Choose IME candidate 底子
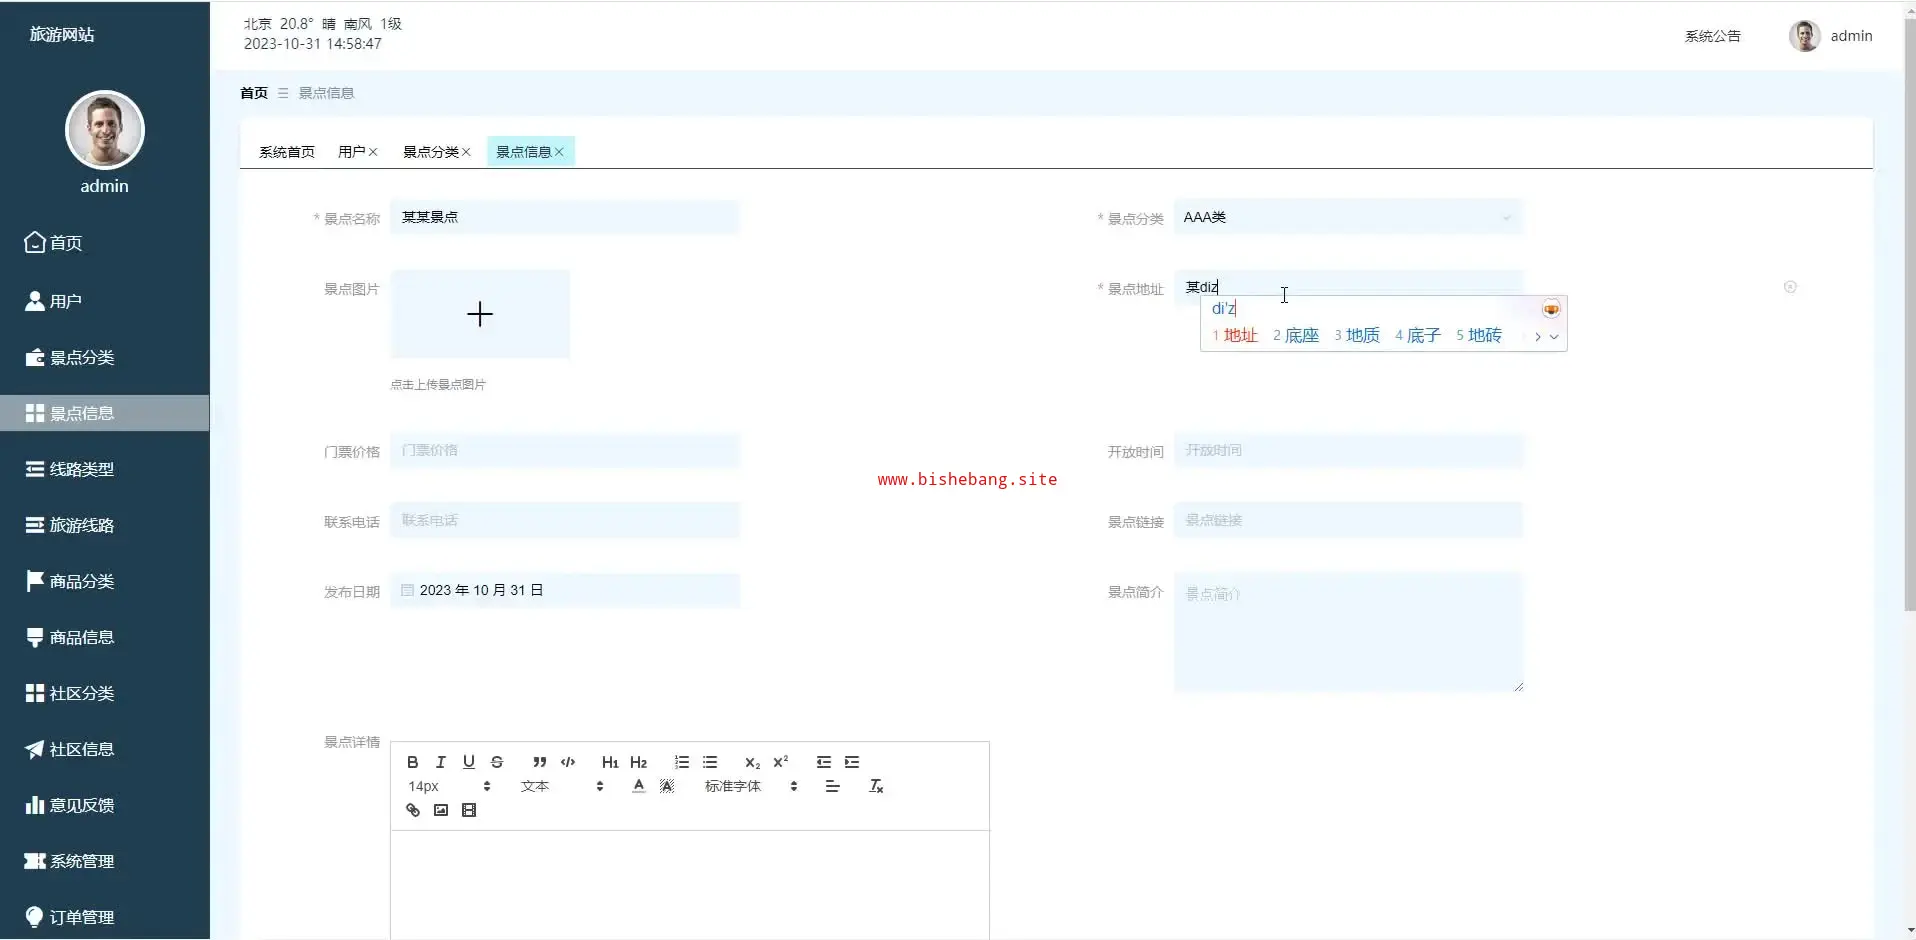The height and width of the screenshot is (940, 1916). click(1418, 335)
